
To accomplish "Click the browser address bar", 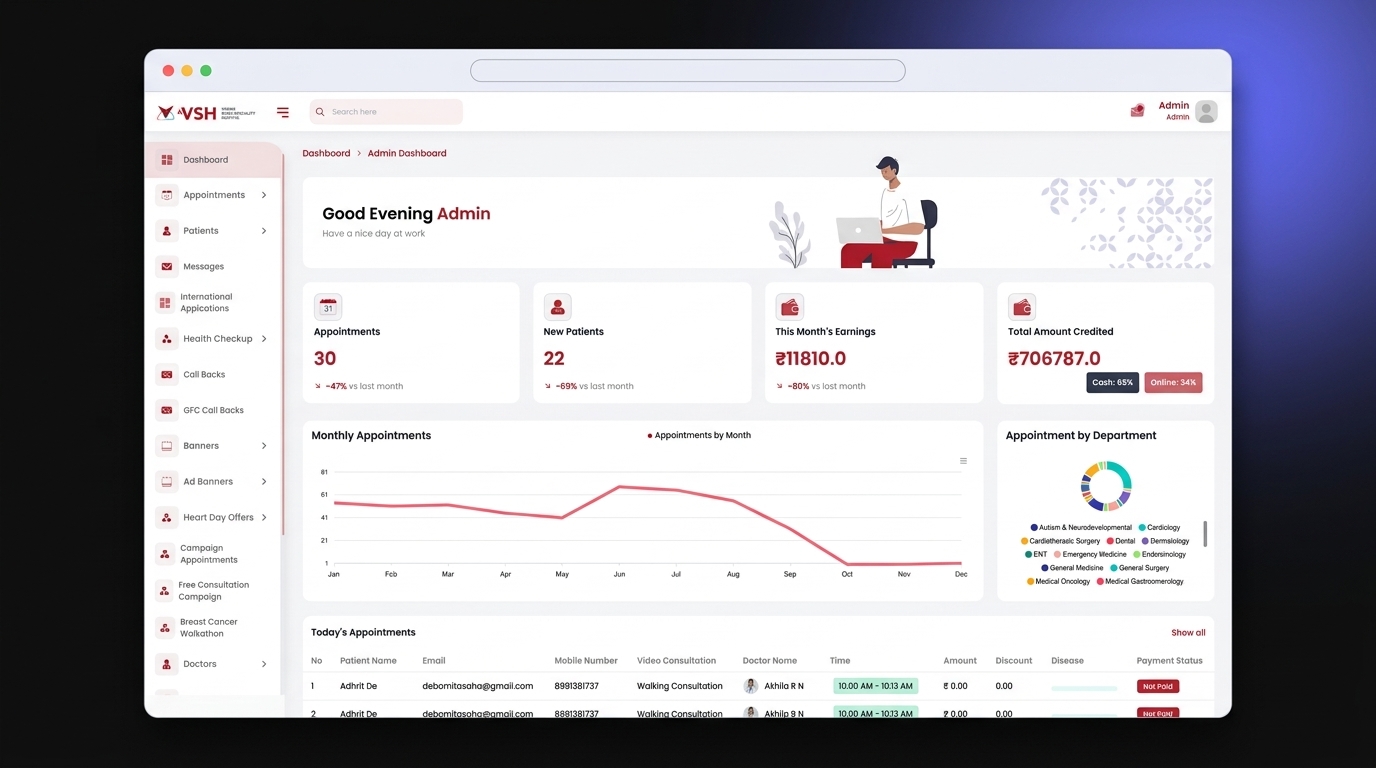I will [x=688, y=71].
